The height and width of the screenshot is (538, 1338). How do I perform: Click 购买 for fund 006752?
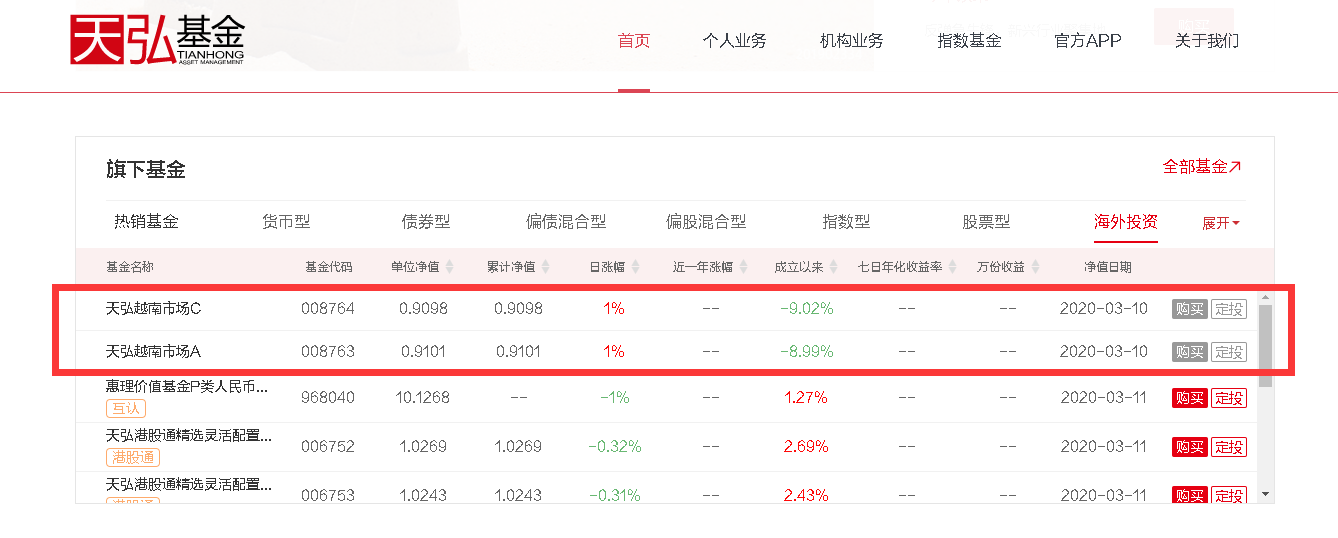coord(1190,447)
